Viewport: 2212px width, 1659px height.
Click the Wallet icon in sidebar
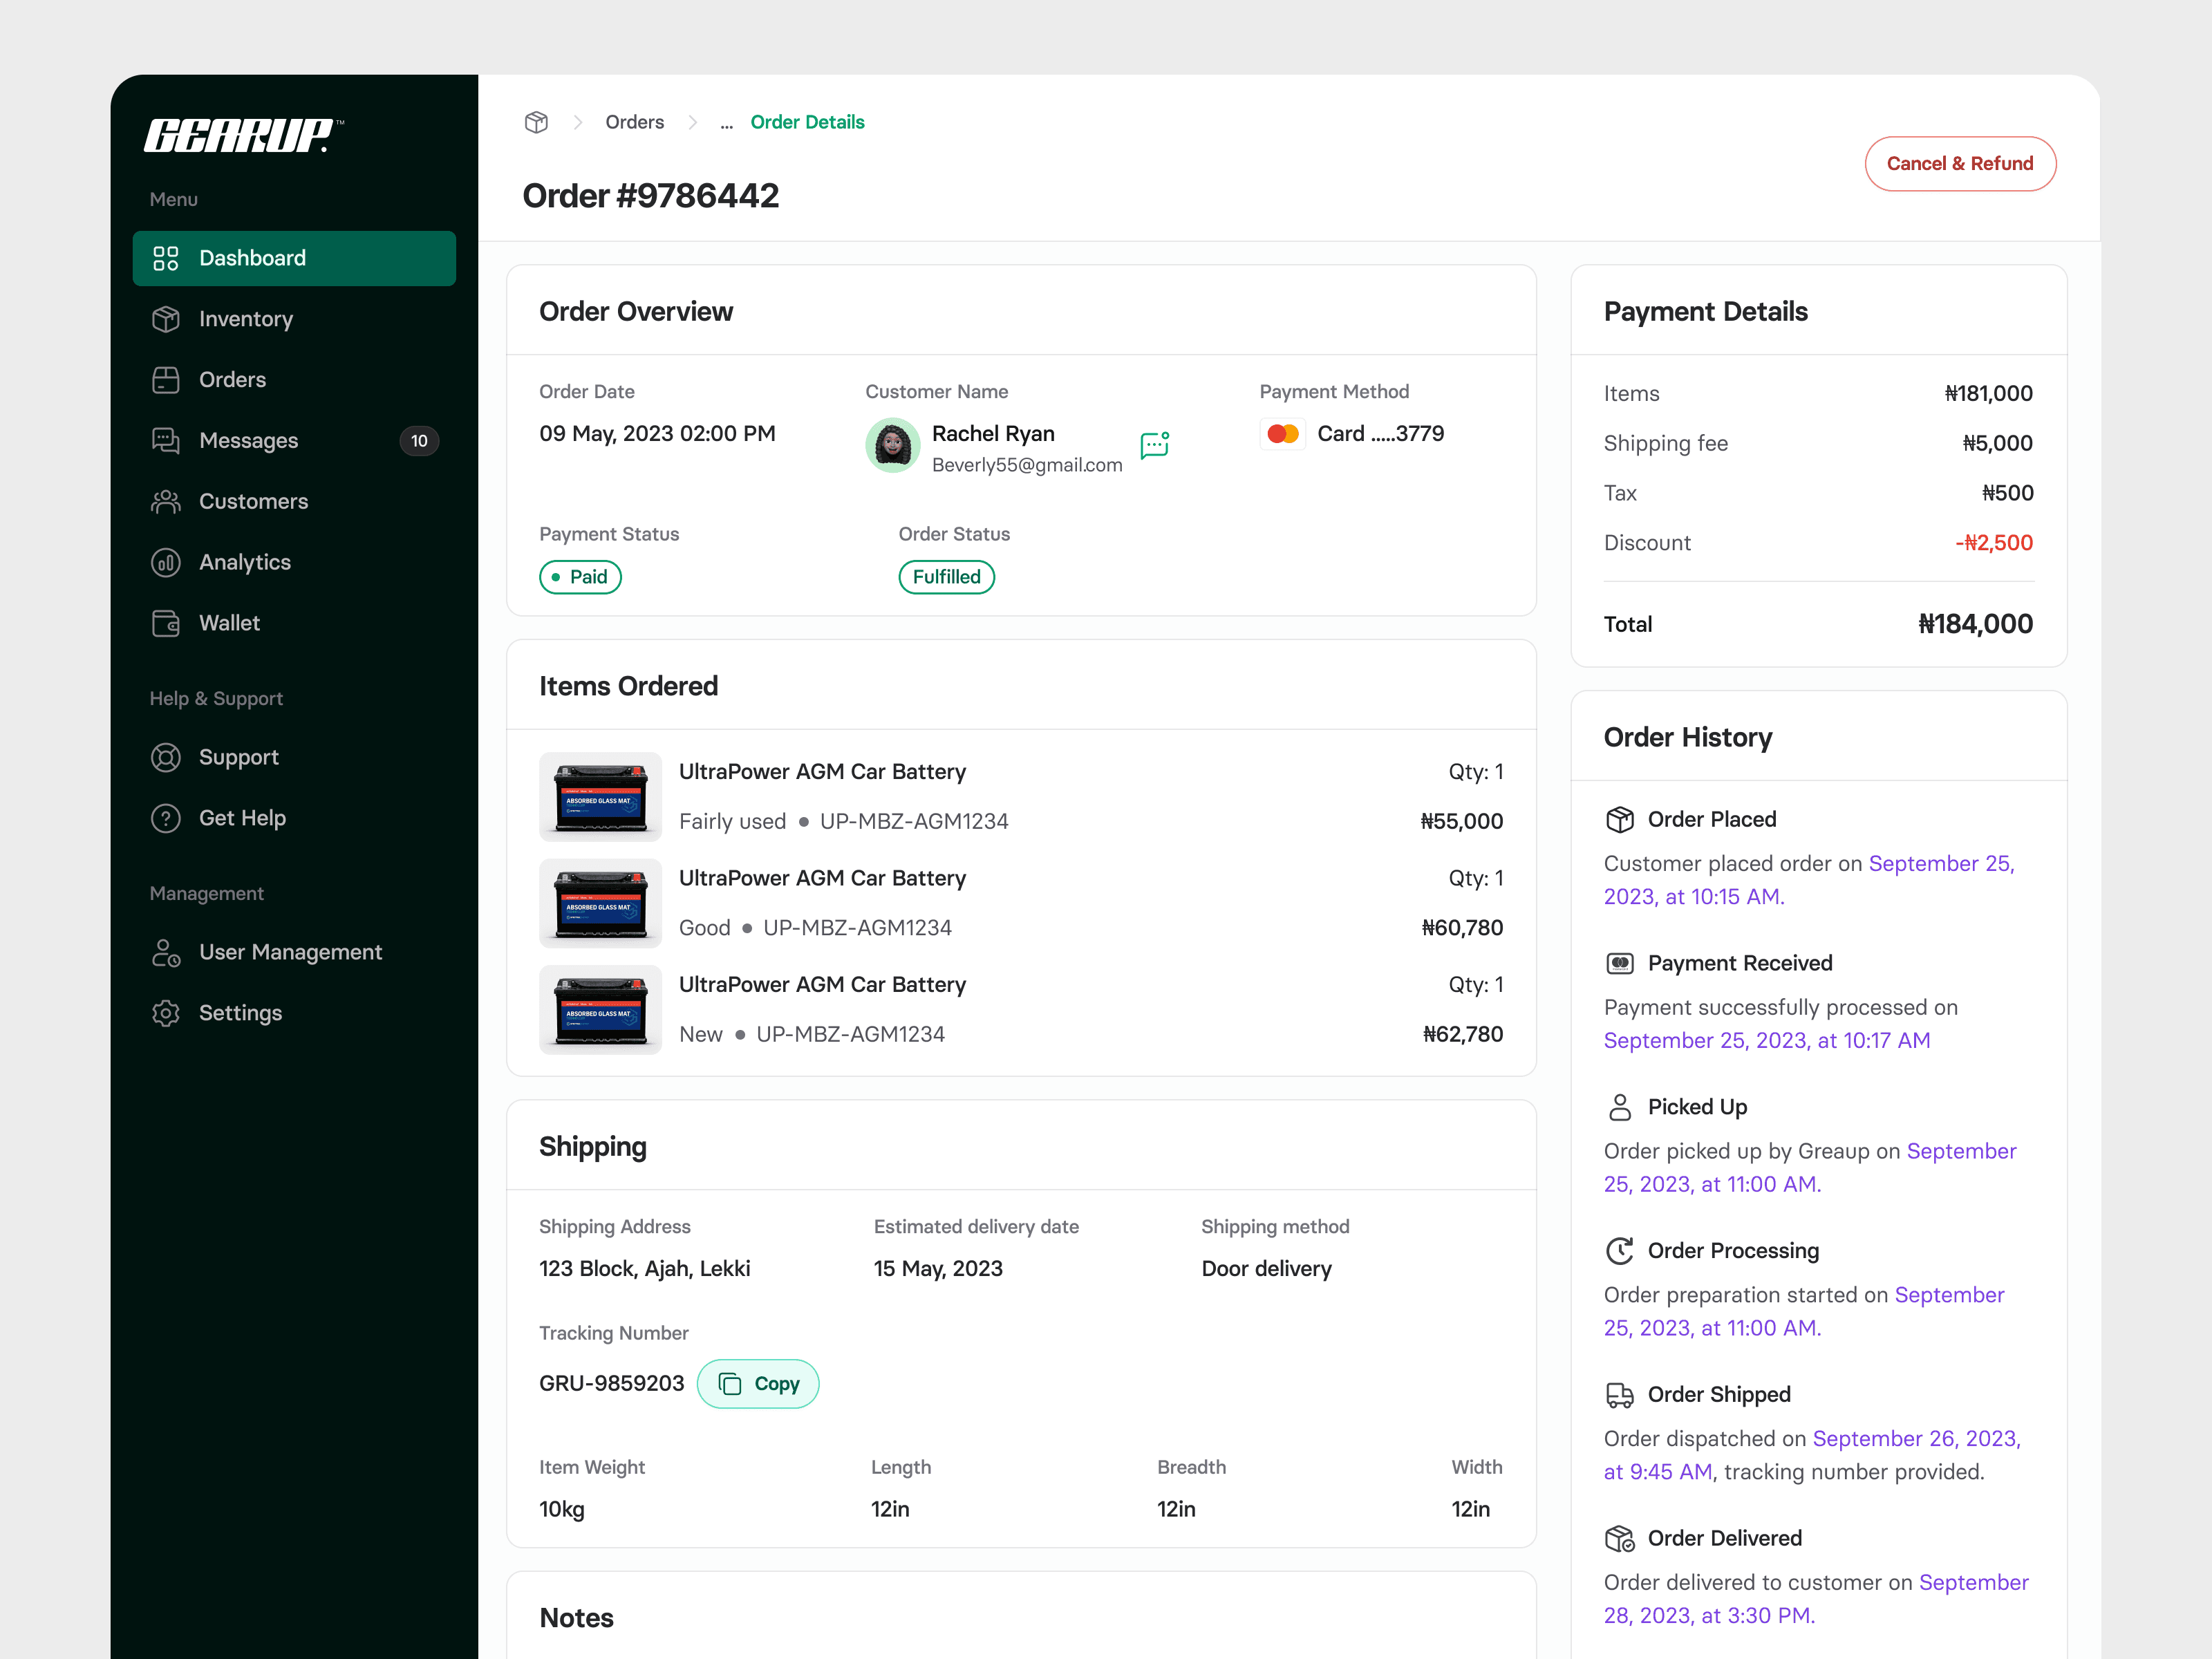coord(166,623)
